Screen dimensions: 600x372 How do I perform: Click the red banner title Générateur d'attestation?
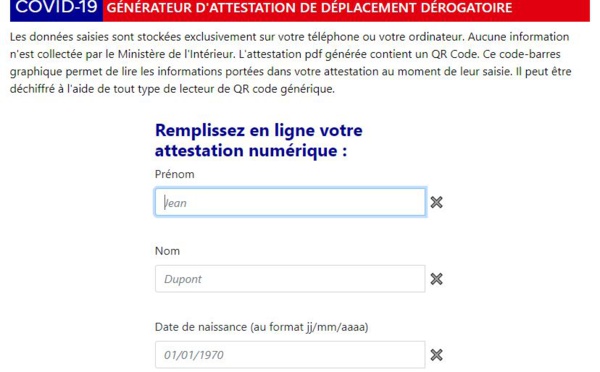(x=309, y=8)
